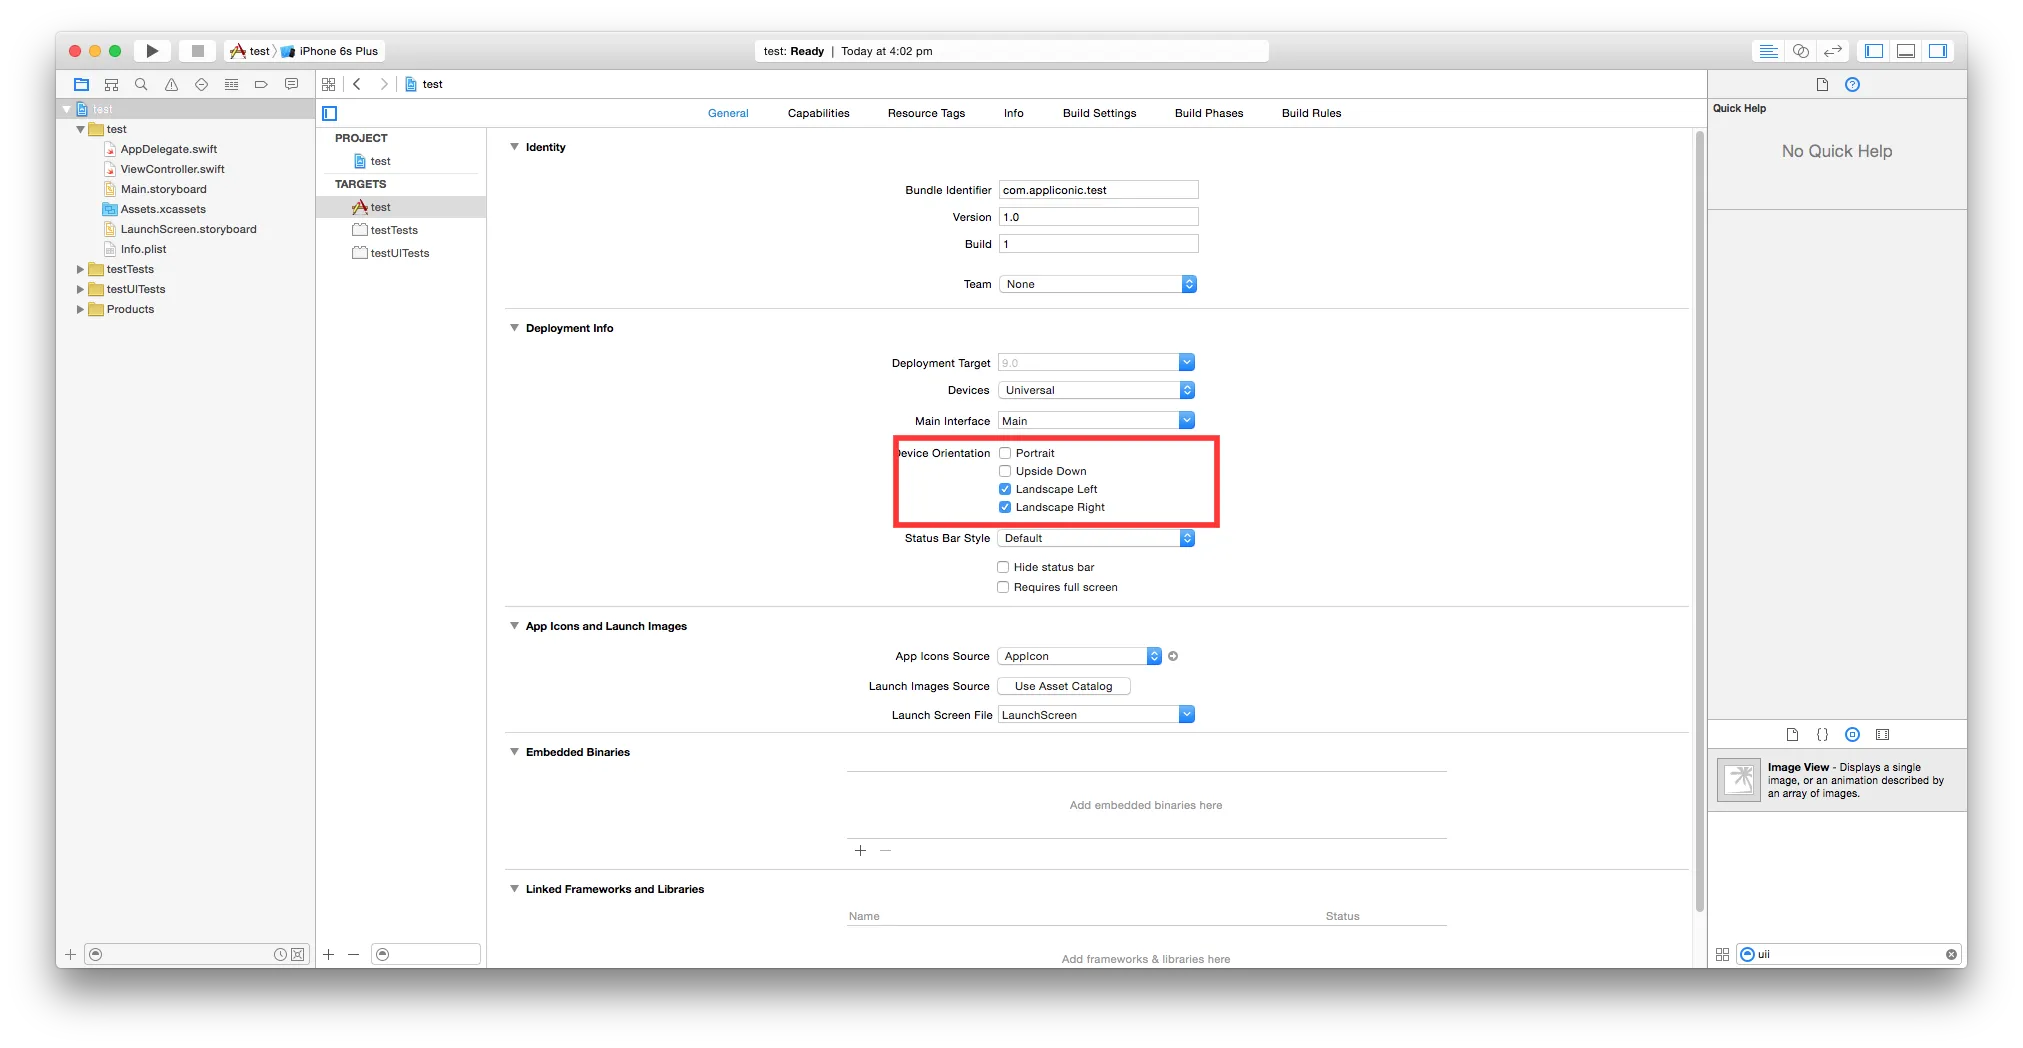Go back in editor history
This screenshot has width=2023, height=1048.
pos(357,85)
